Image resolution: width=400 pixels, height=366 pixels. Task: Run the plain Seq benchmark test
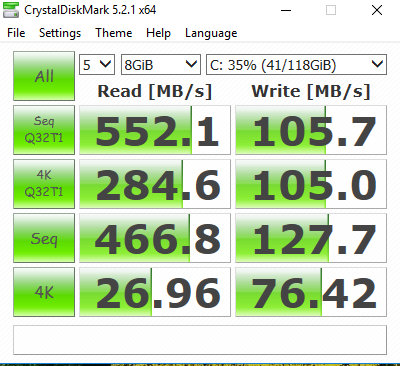pos(44,238)
